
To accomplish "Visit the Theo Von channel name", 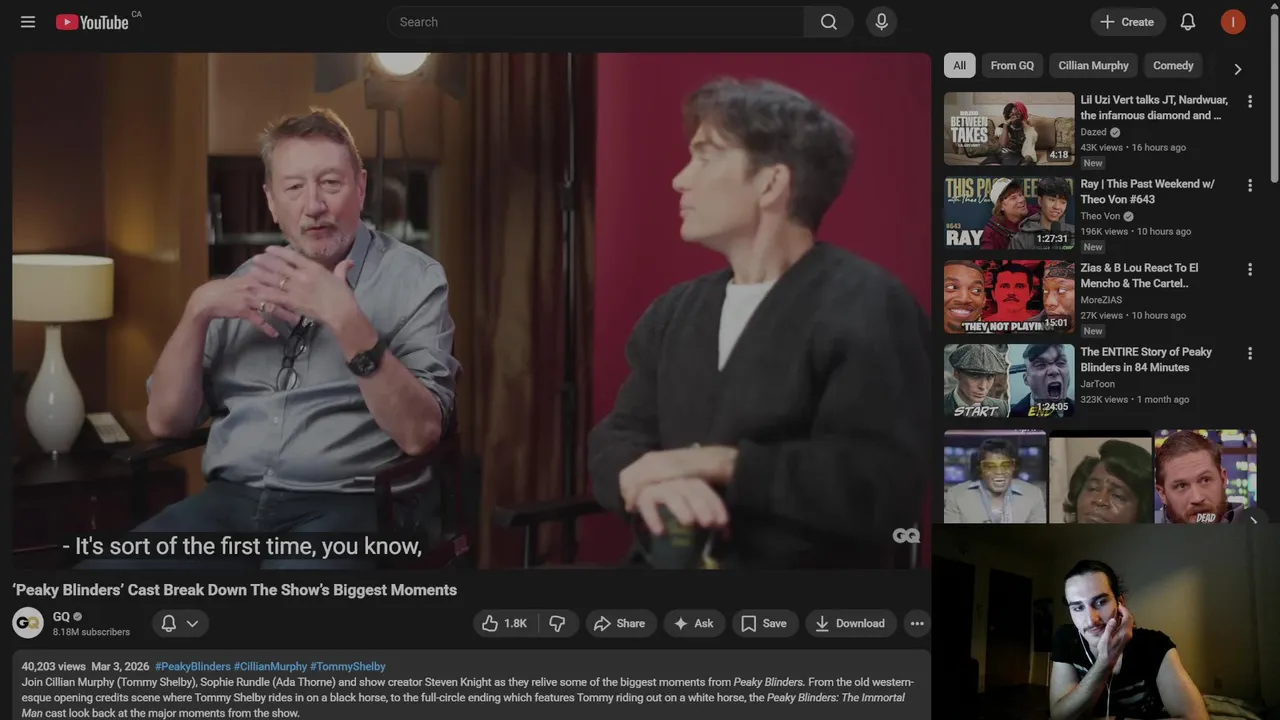I will 1100,216.
